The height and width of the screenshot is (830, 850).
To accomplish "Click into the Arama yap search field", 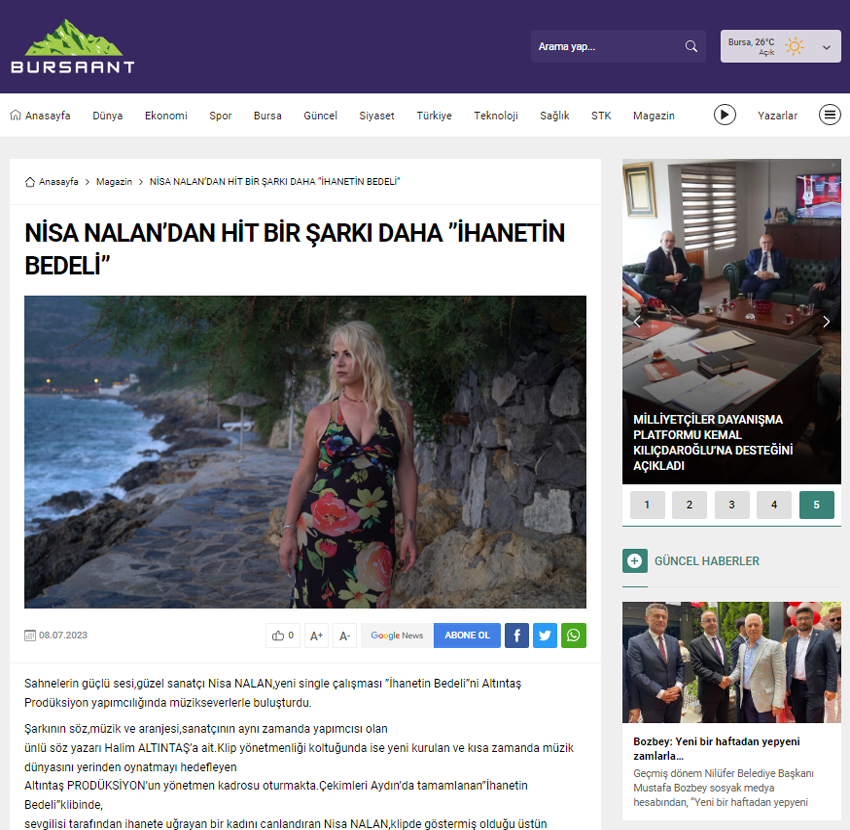I will click(x=607, y=46).
